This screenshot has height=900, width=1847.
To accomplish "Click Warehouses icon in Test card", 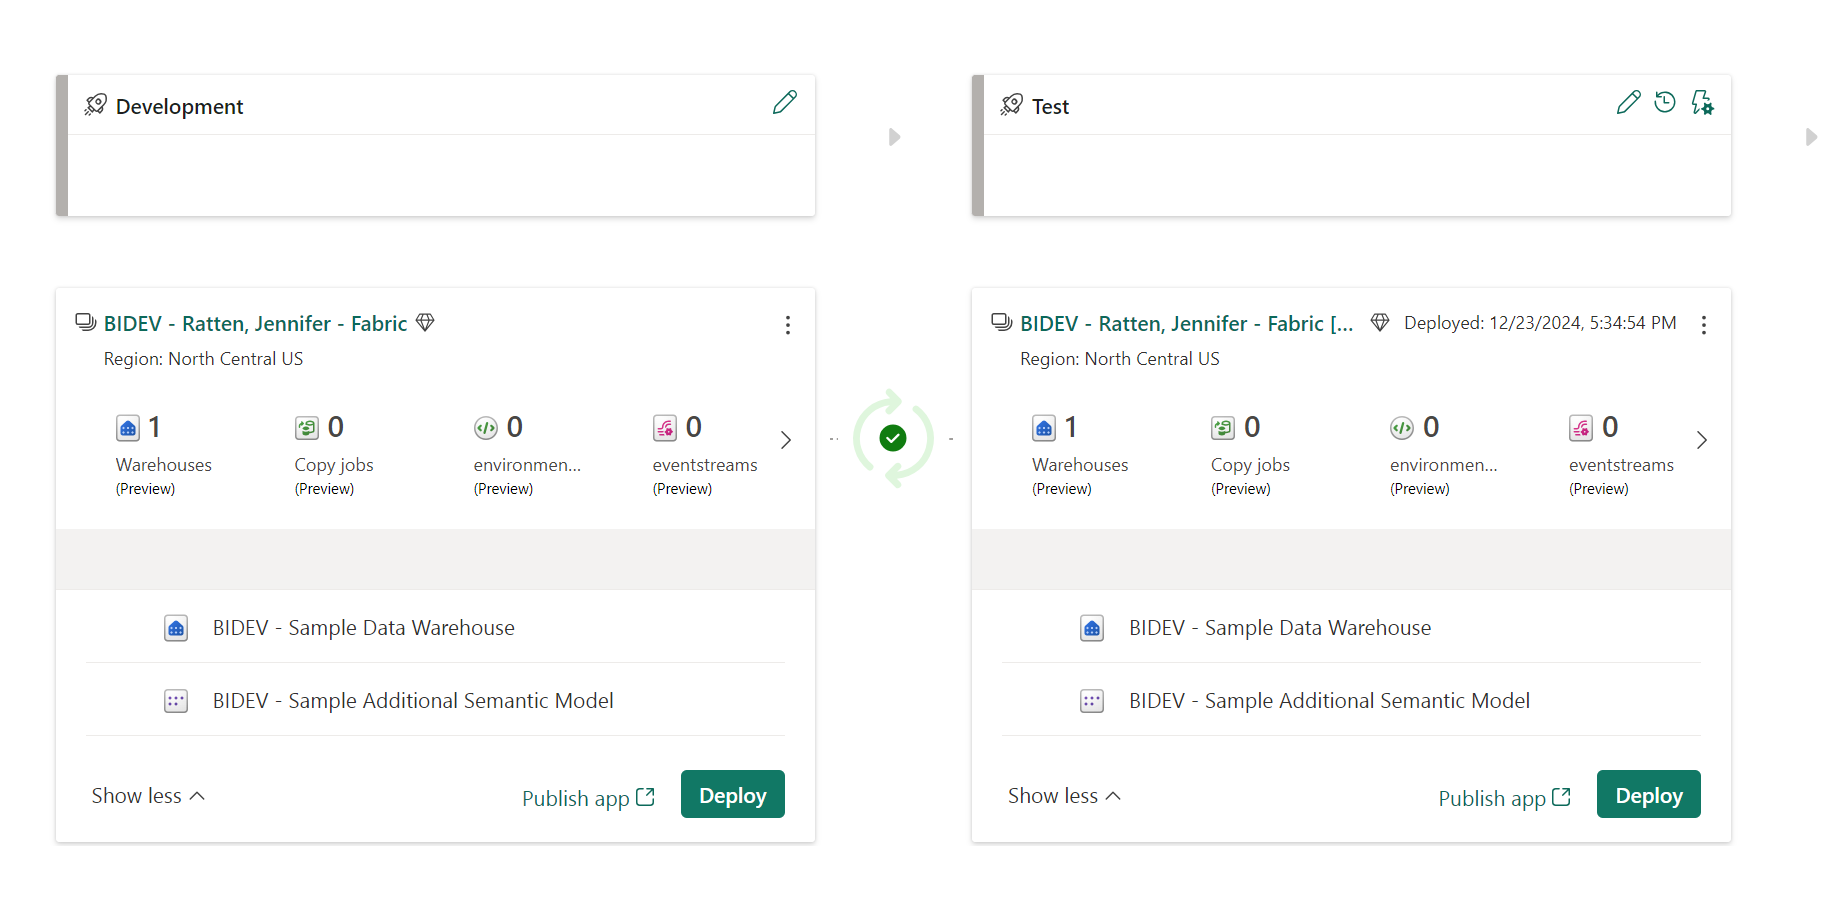I will (x=1044, y=428).
